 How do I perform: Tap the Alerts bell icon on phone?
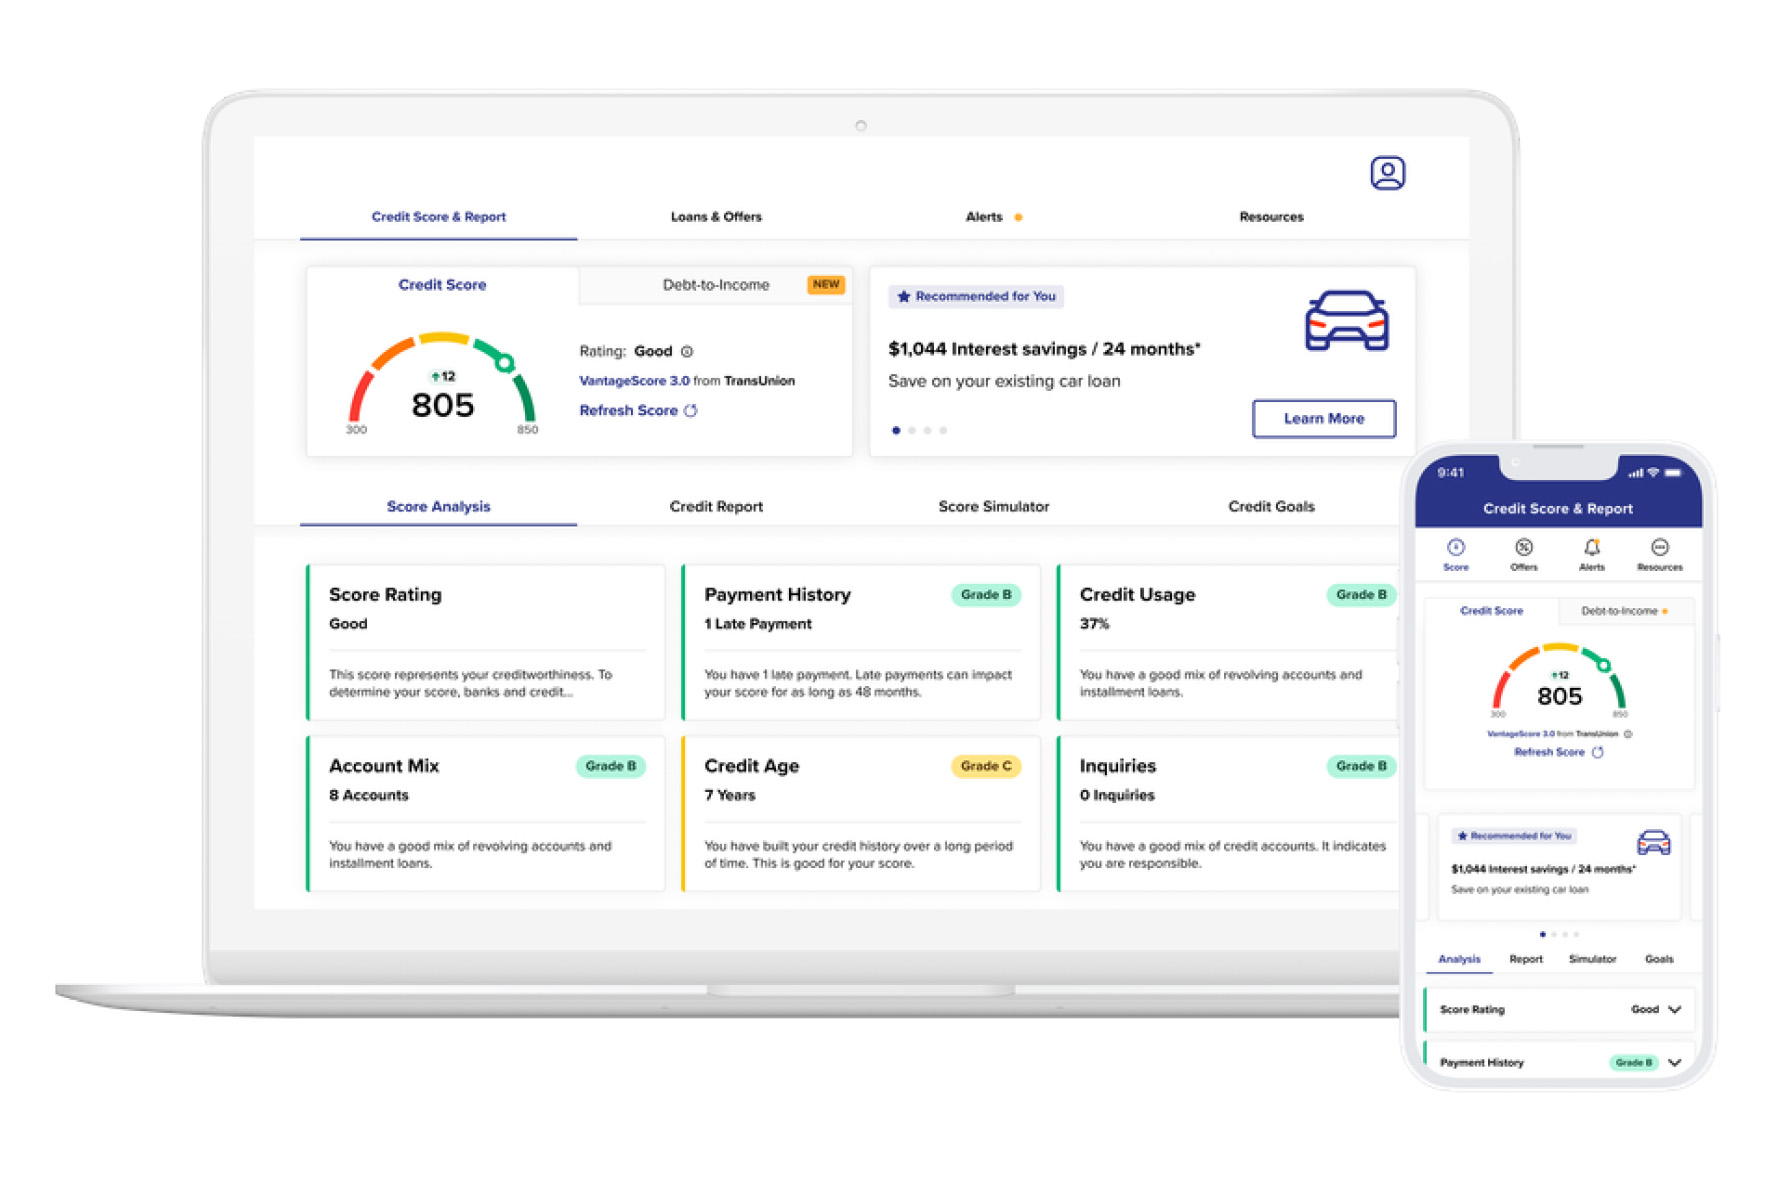pos(1592,547)
